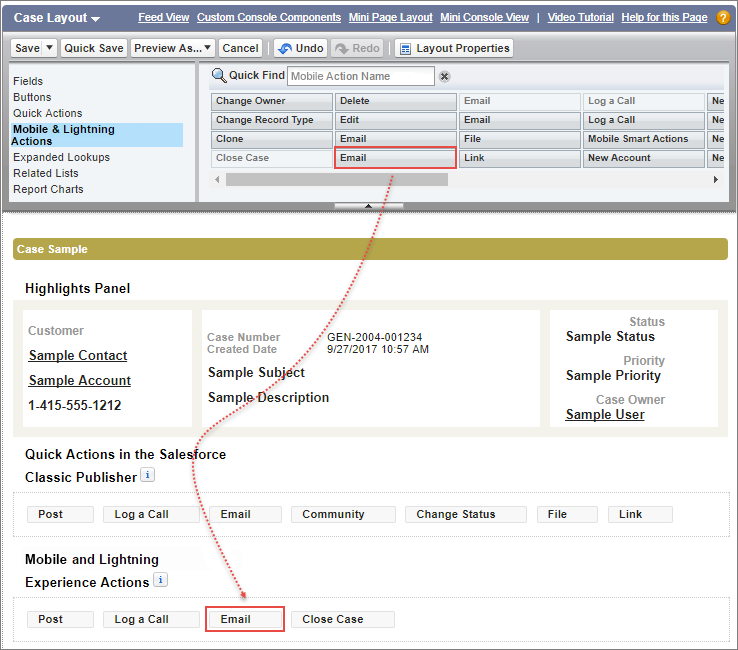Click Sample Subject text

tap(256, 372)
